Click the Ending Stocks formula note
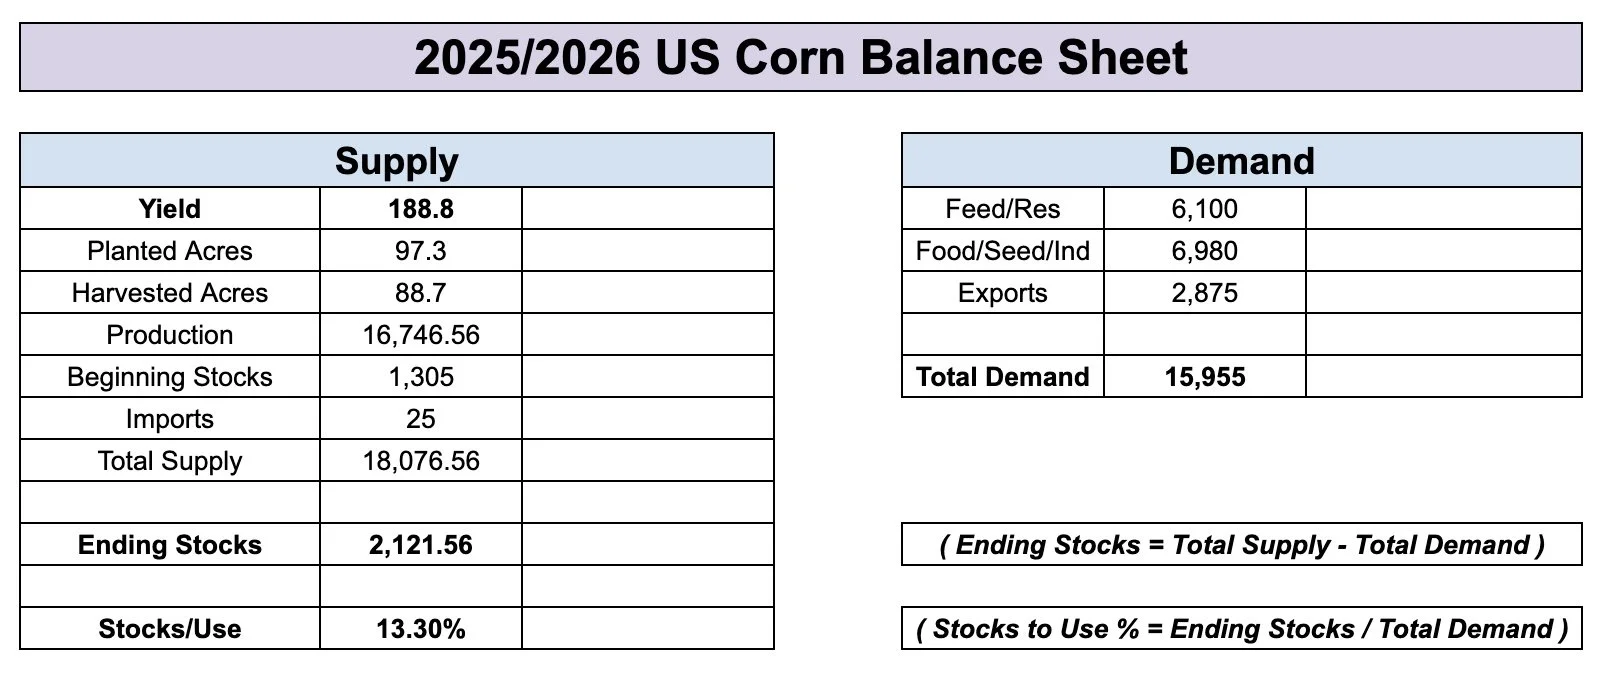The image size is (1607, 681). [1242, 545]
